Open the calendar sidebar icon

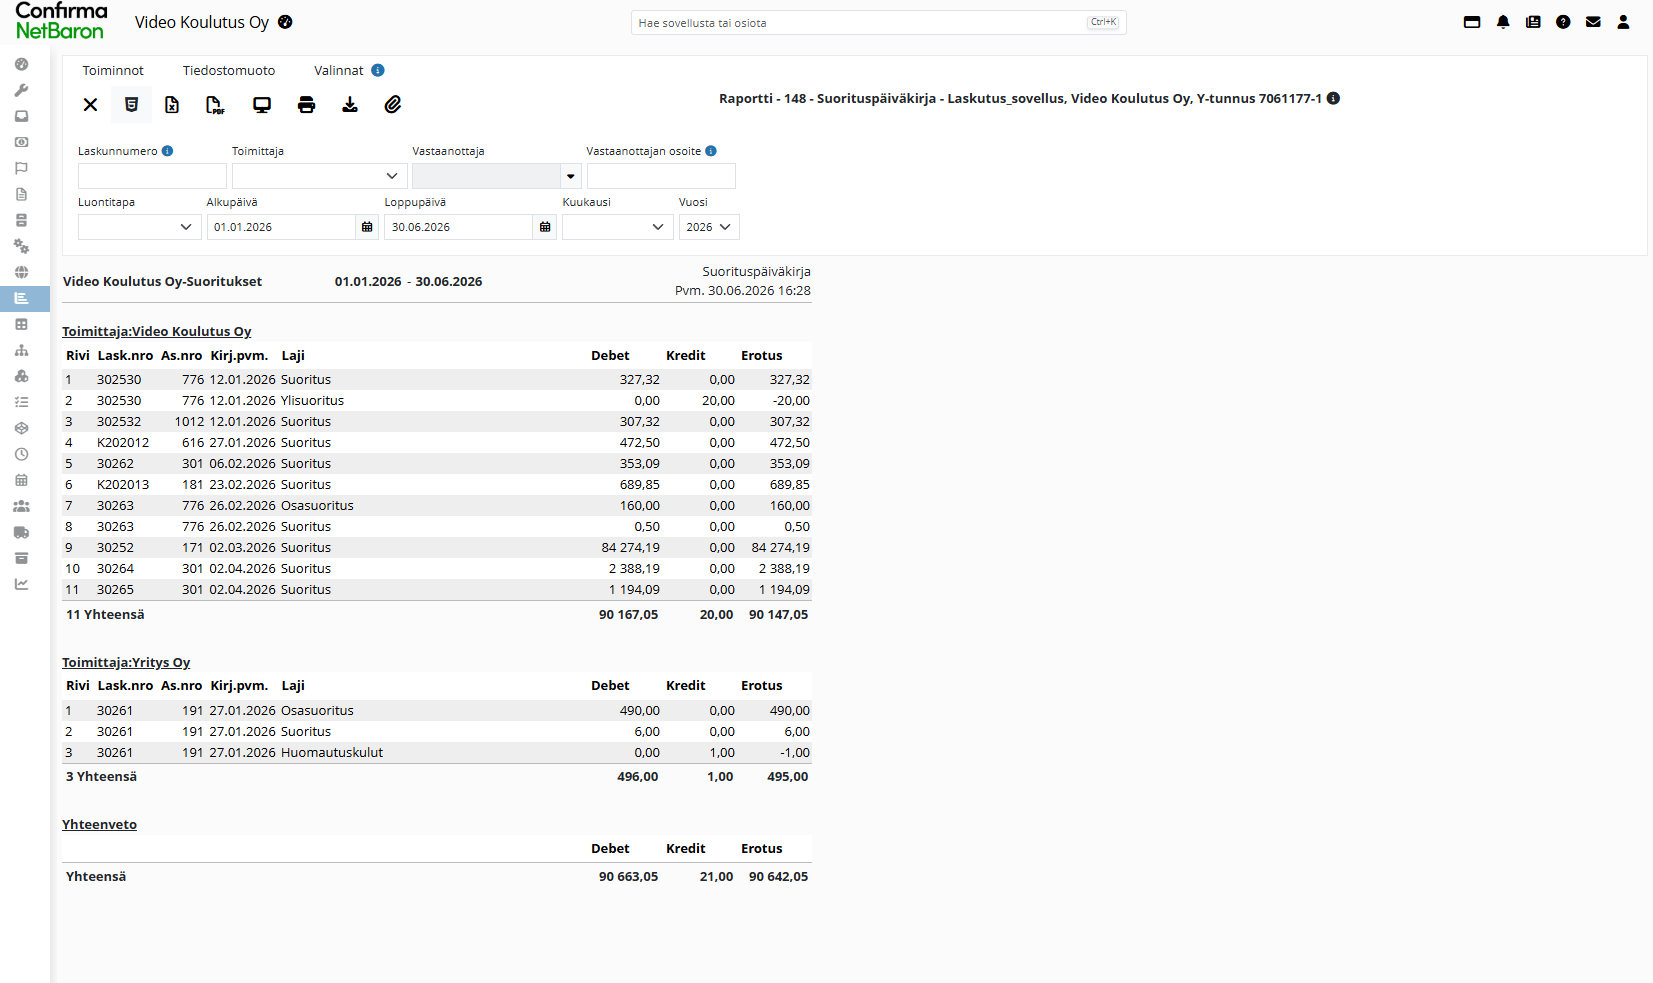point(21,480)
